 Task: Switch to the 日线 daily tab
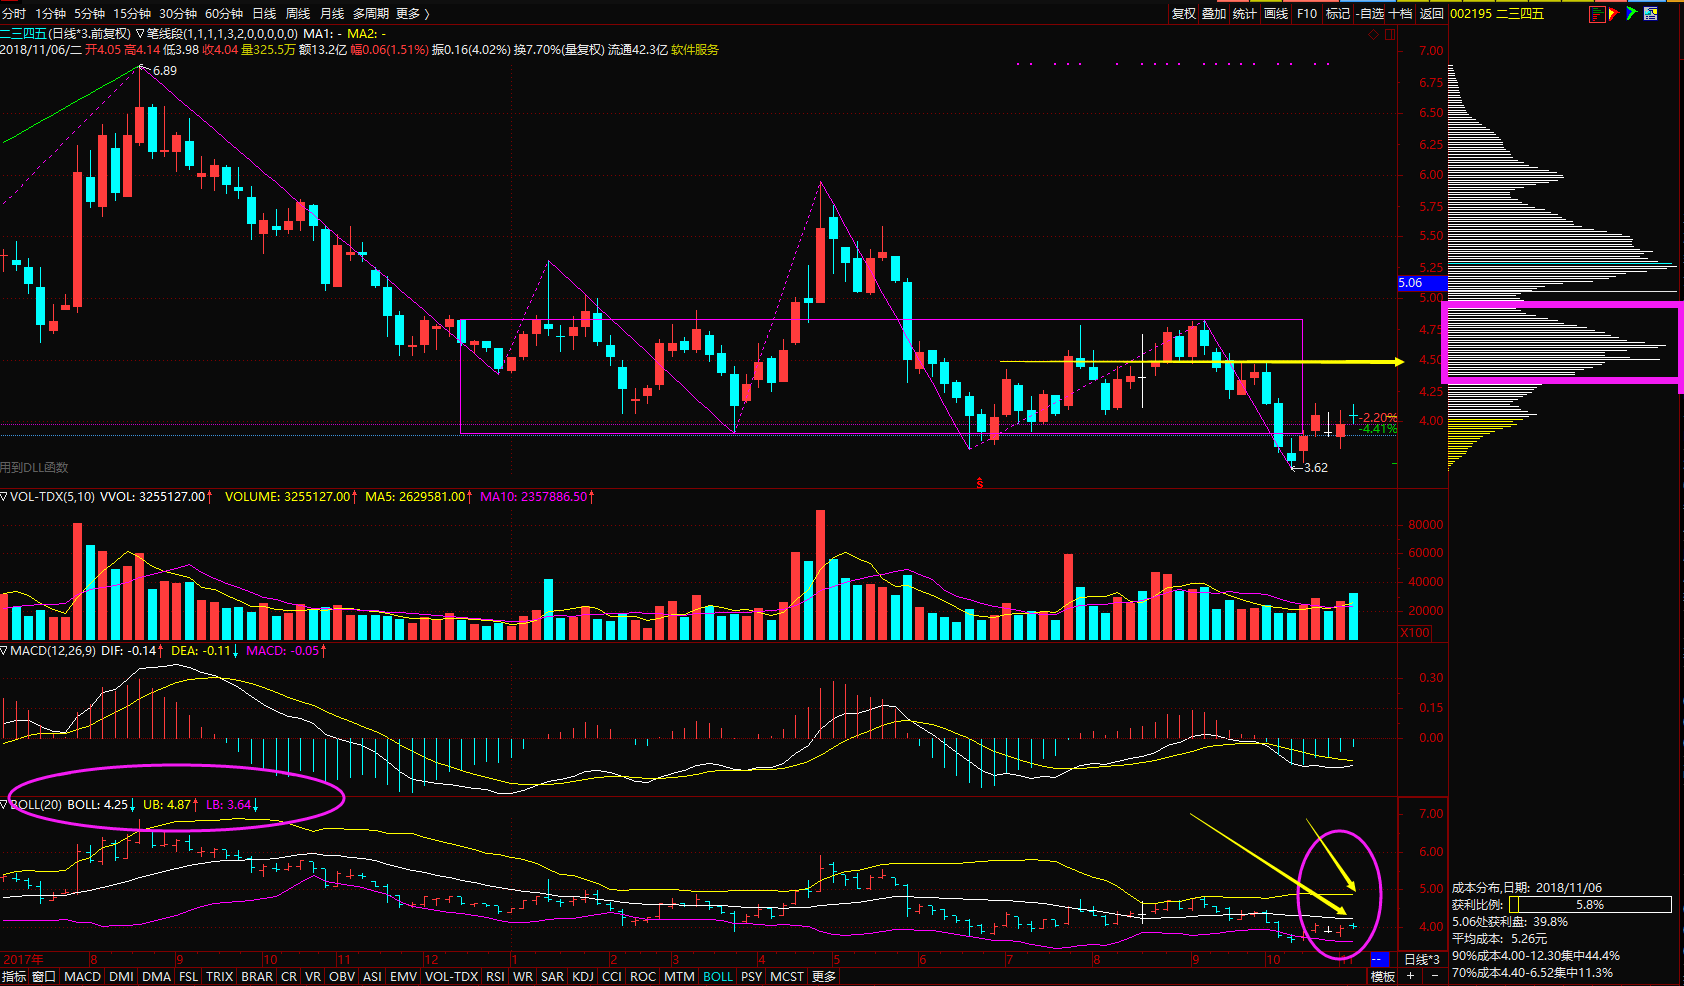point(264,13)
